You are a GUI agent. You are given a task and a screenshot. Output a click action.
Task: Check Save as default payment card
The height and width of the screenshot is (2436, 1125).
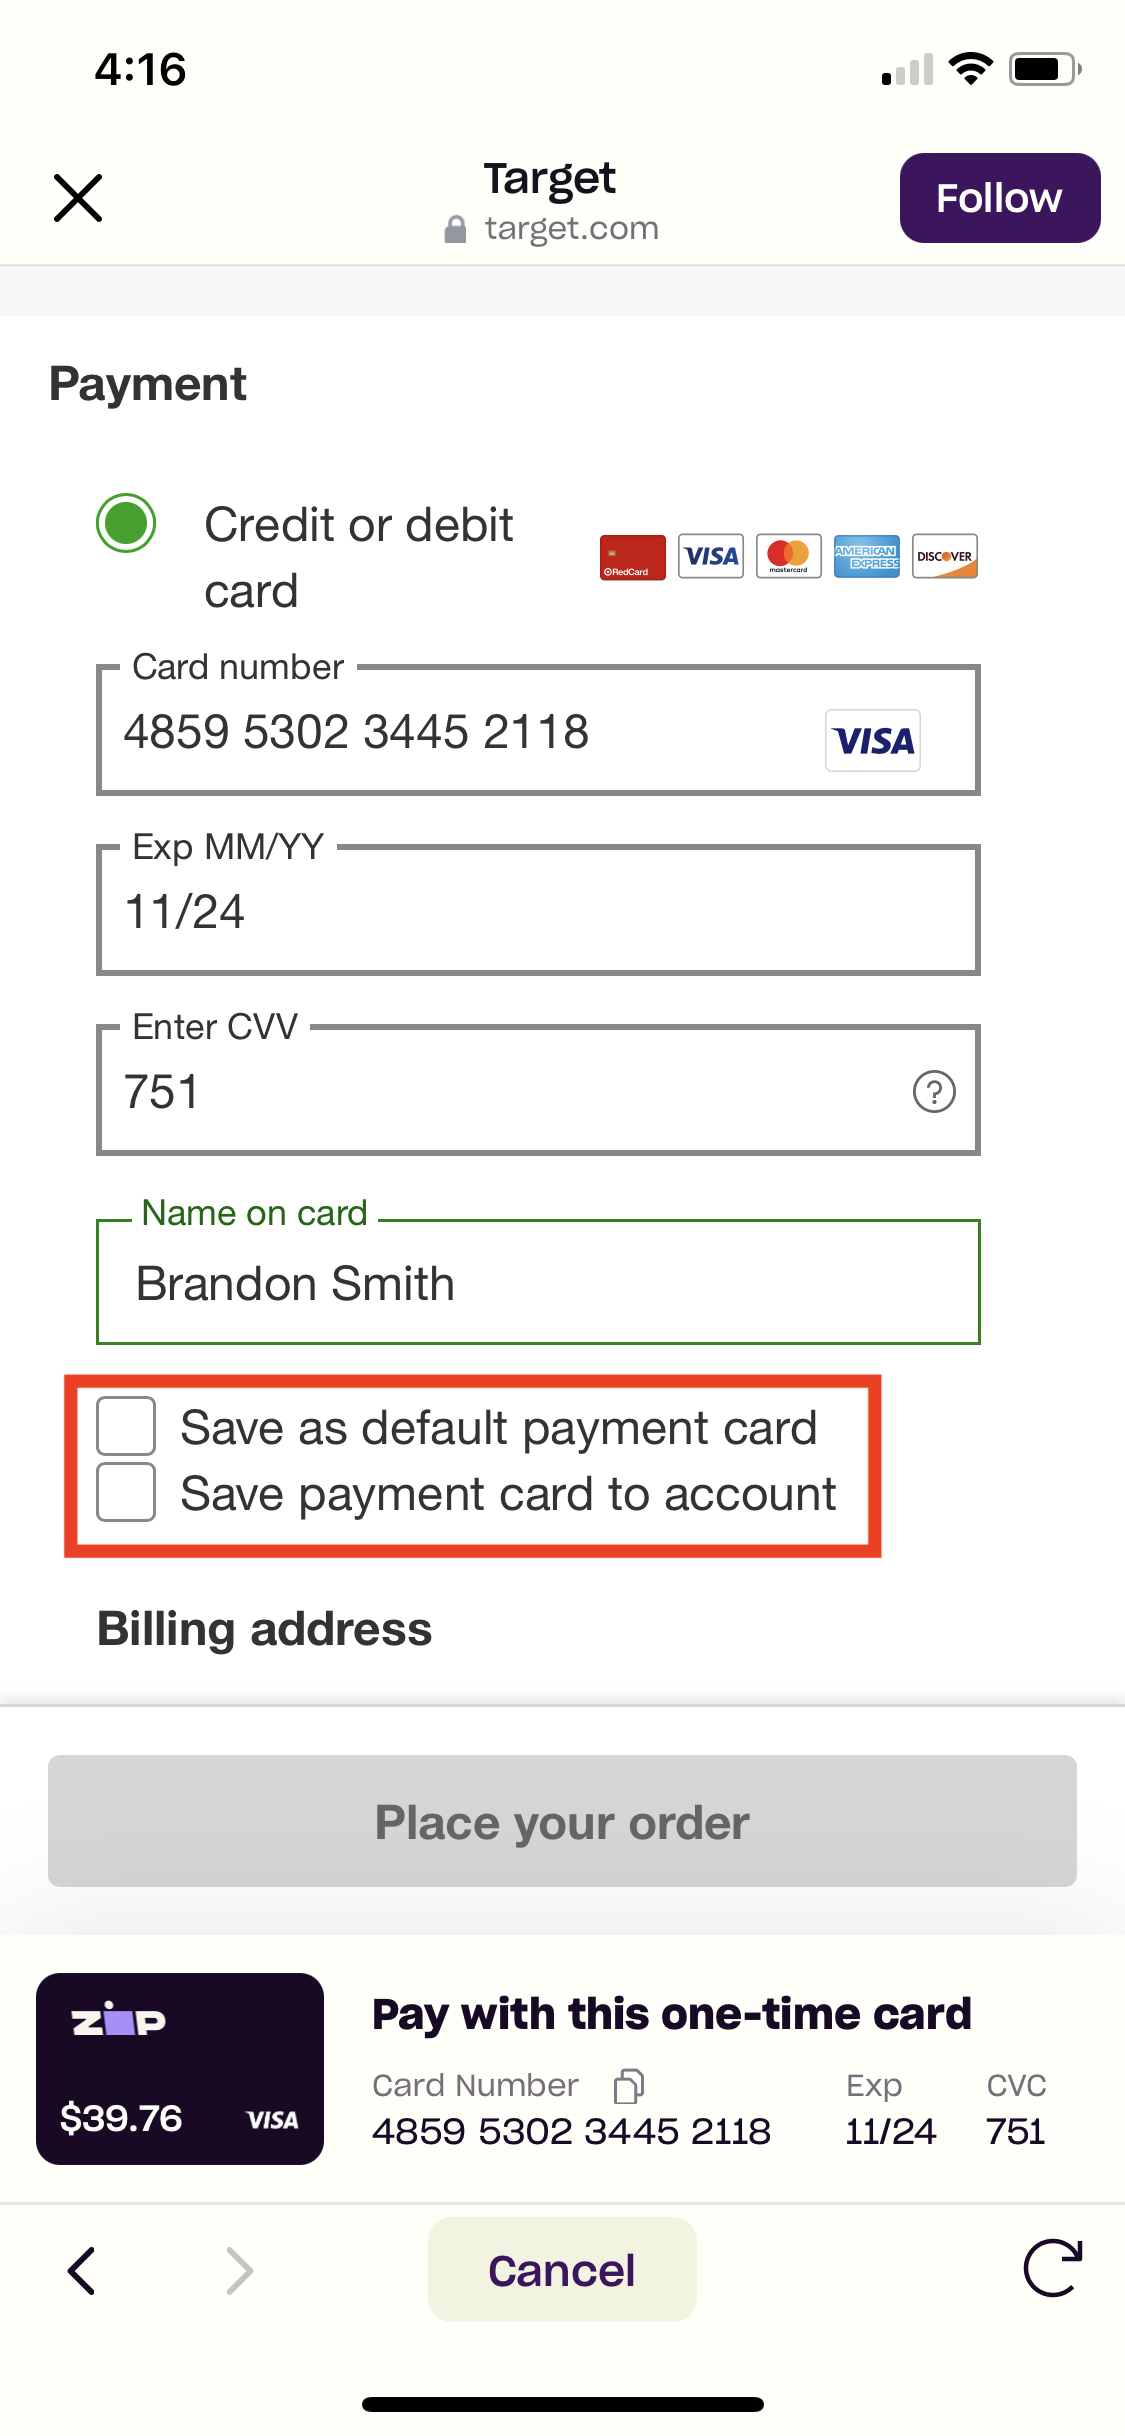click(126, 1426)
